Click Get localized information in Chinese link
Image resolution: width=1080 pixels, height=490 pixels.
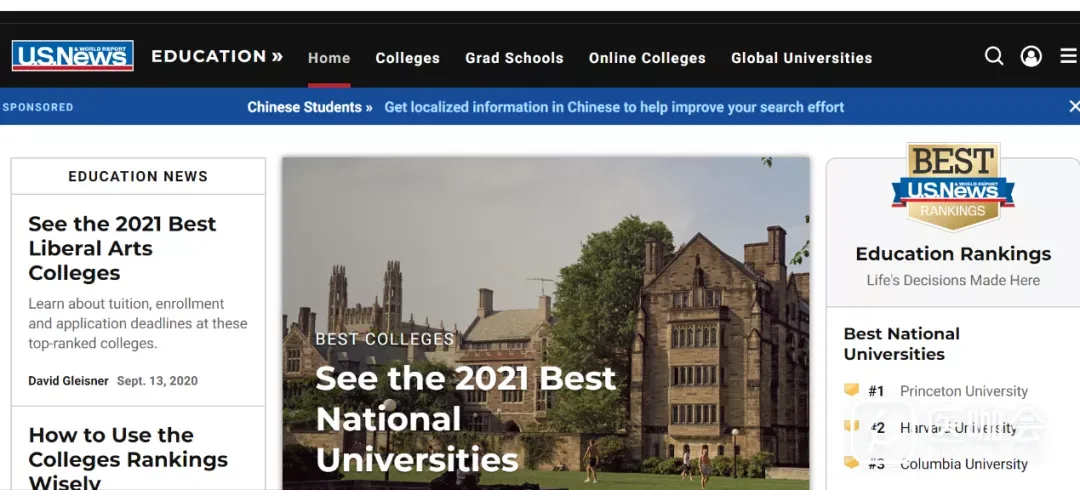click(614, 107)
